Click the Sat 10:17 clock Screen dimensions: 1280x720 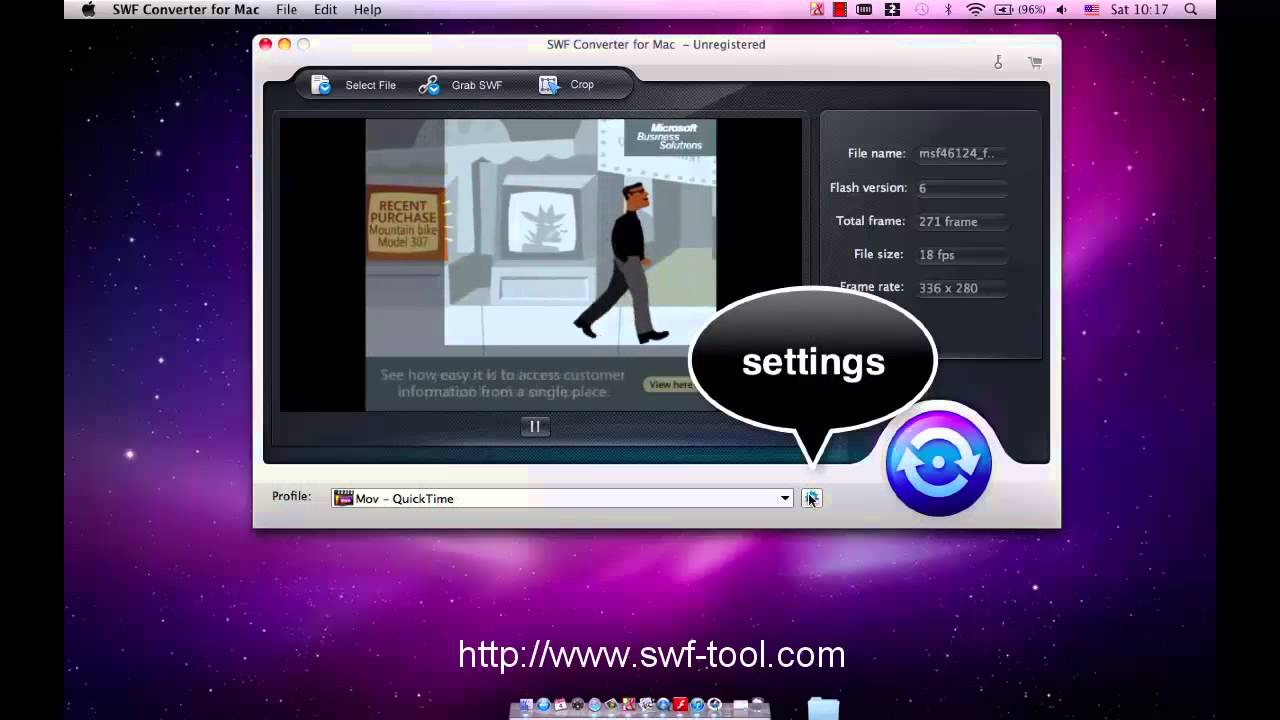tap(1139, 9)
